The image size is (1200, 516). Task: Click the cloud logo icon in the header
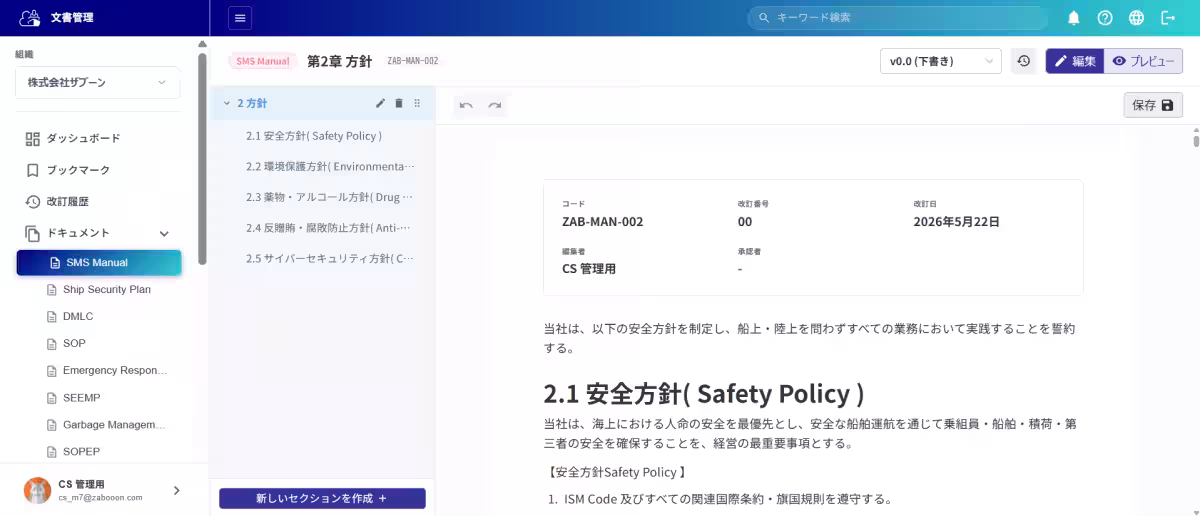30,17
